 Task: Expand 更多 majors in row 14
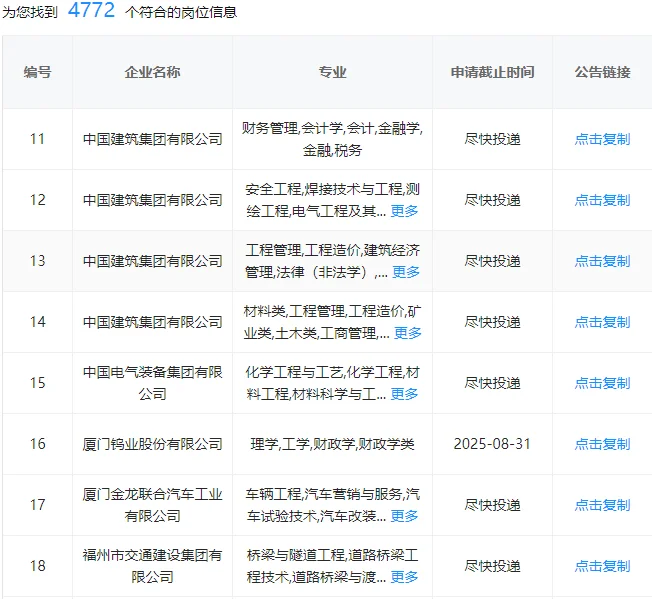point(408,333)
